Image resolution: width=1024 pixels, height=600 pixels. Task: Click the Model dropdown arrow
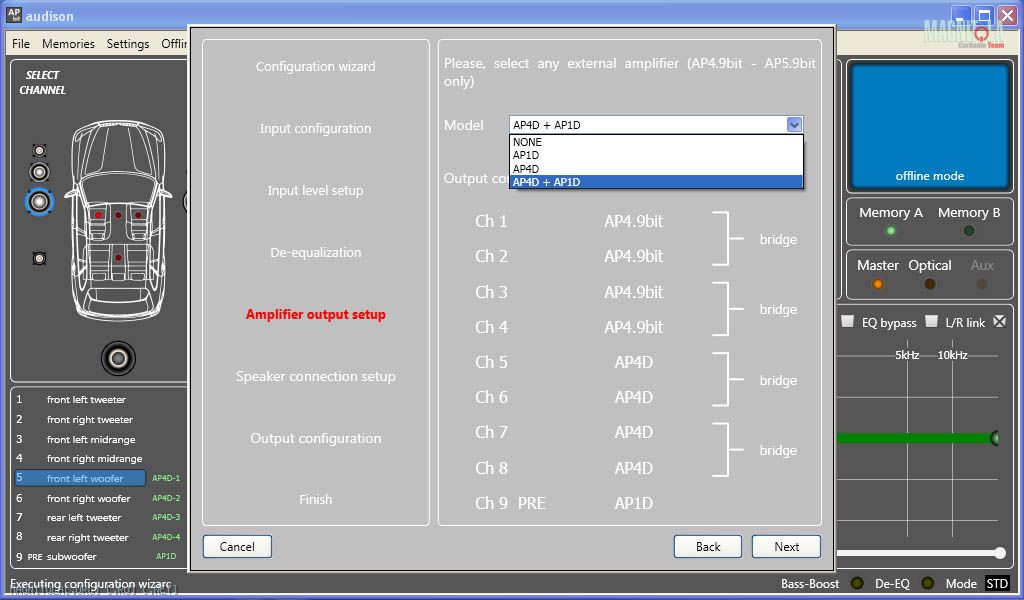794,125
